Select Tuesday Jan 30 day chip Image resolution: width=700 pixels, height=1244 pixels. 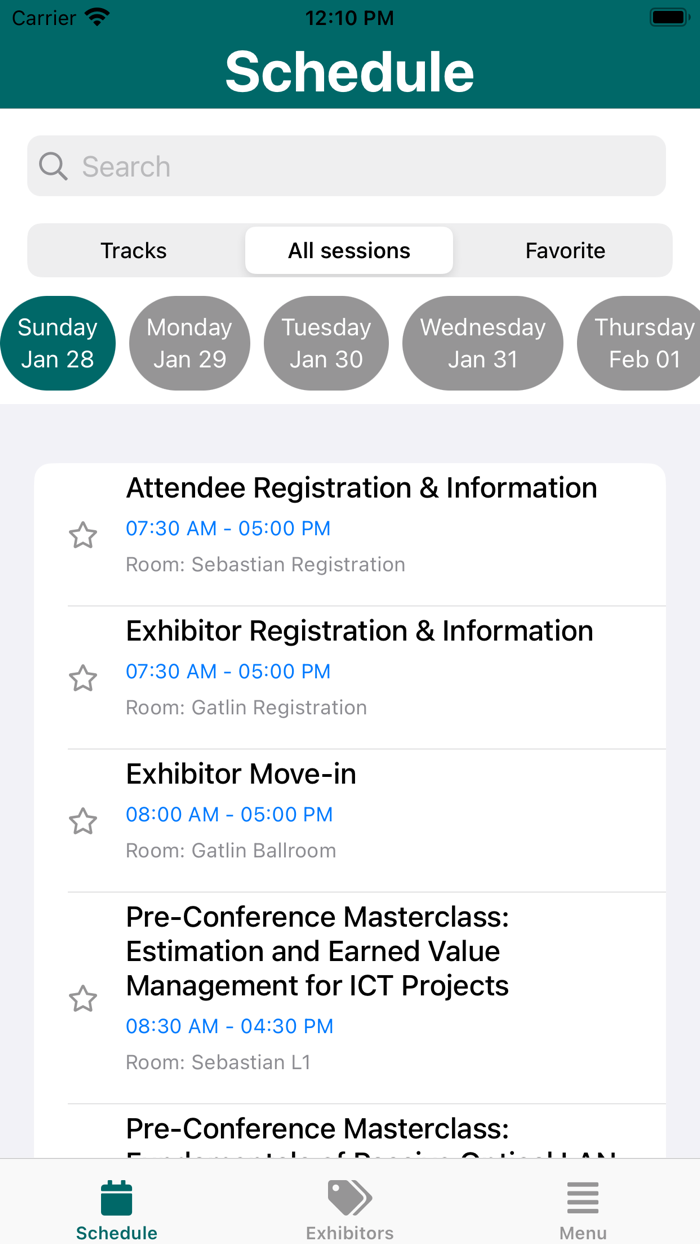326,343
